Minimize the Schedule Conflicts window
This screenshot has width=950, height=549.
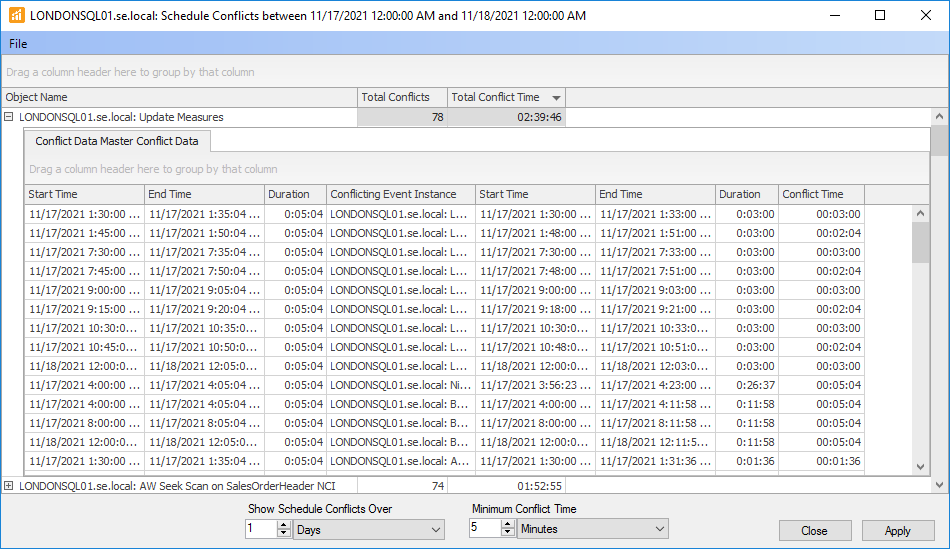pos(835,16)
